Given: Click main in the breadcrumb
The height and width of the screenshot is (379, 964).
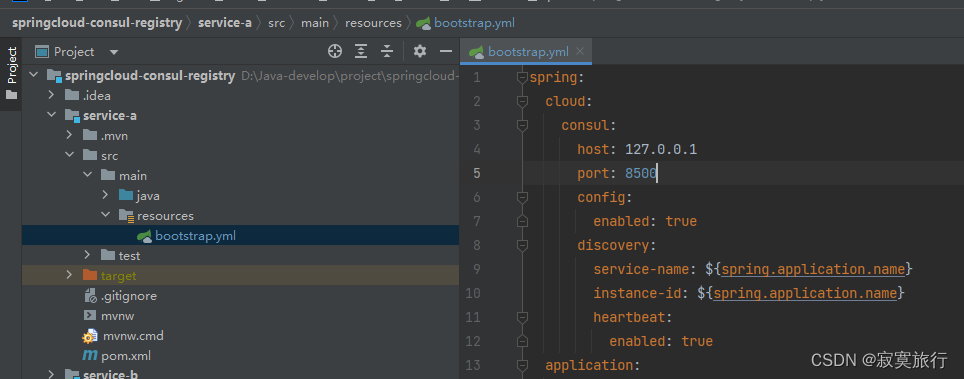Looking at the screenshot, I should coord(315,23).
